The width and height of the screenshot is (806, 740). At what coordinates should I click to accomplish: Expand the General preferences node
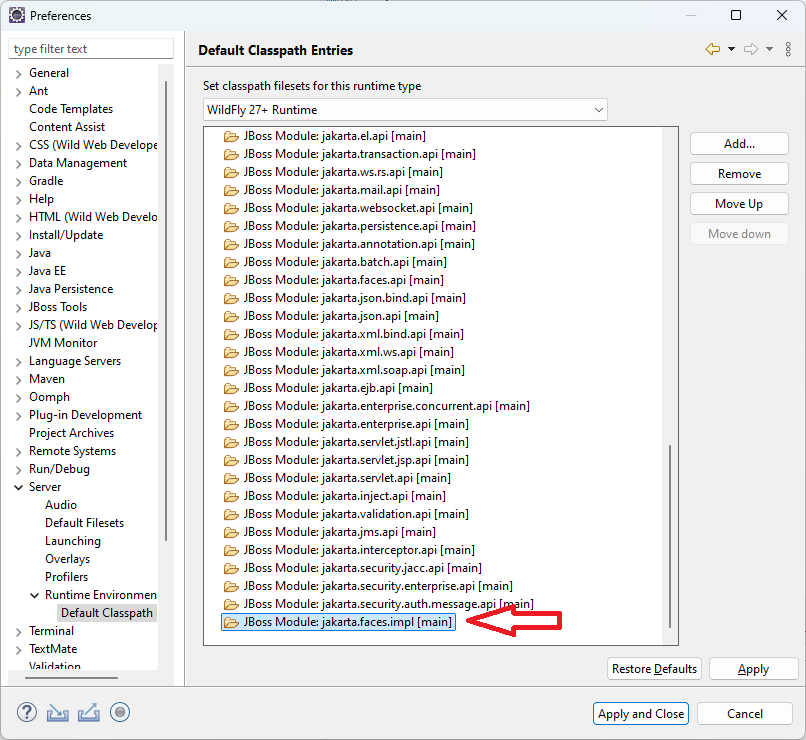click(x=19, y=73)
